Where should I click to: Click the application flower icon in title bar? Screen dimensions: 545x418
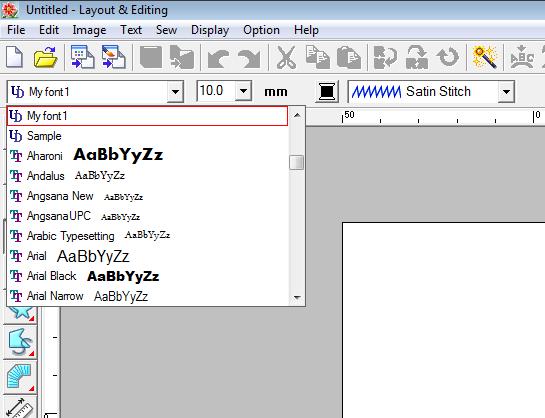[10, 10]
